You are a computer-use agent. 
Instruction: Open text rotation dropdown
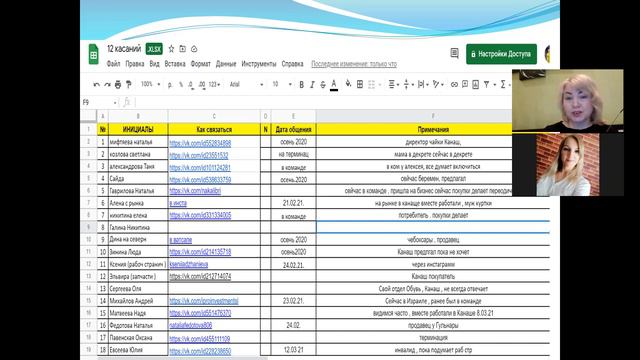pyautogui.click(x=438, y=84)
